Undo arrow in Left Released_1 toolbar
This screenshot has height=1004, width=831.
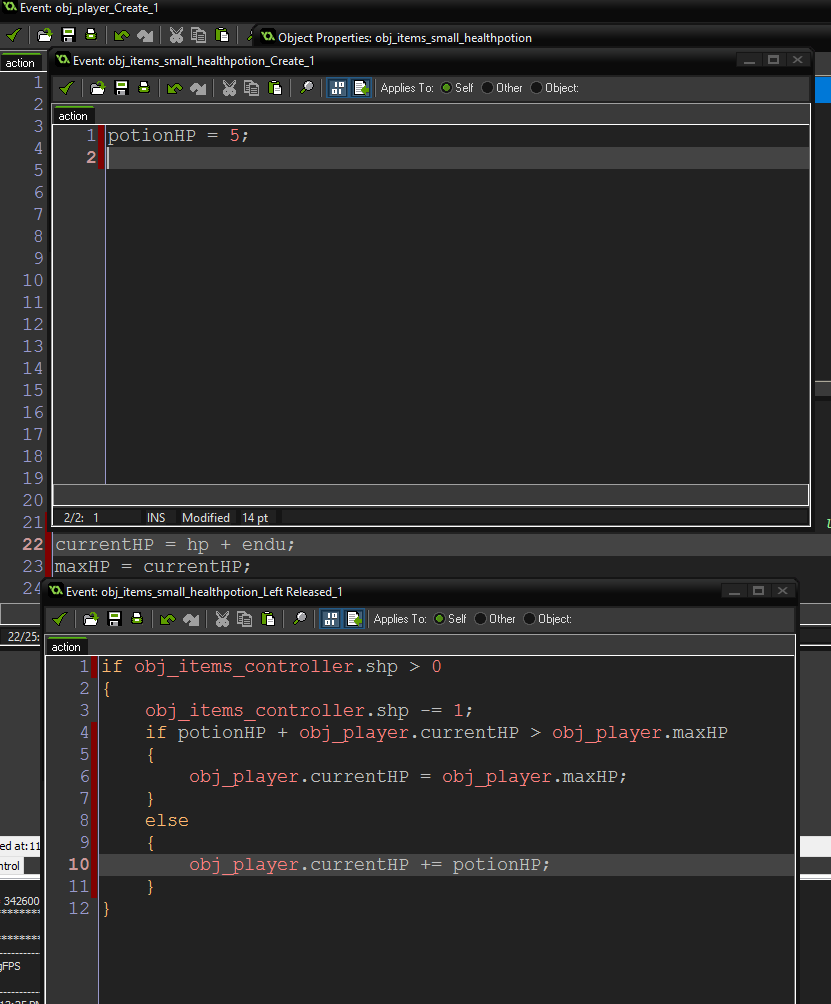pyautogui.click(x=167, y=619)
